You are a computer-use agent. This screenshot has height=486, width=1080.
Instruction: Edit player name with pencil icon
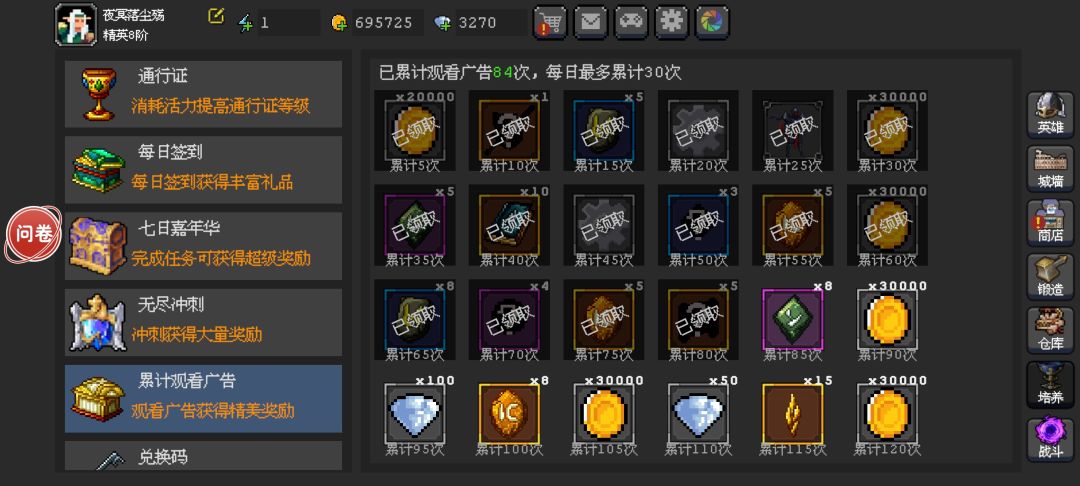tap(216, 16)
